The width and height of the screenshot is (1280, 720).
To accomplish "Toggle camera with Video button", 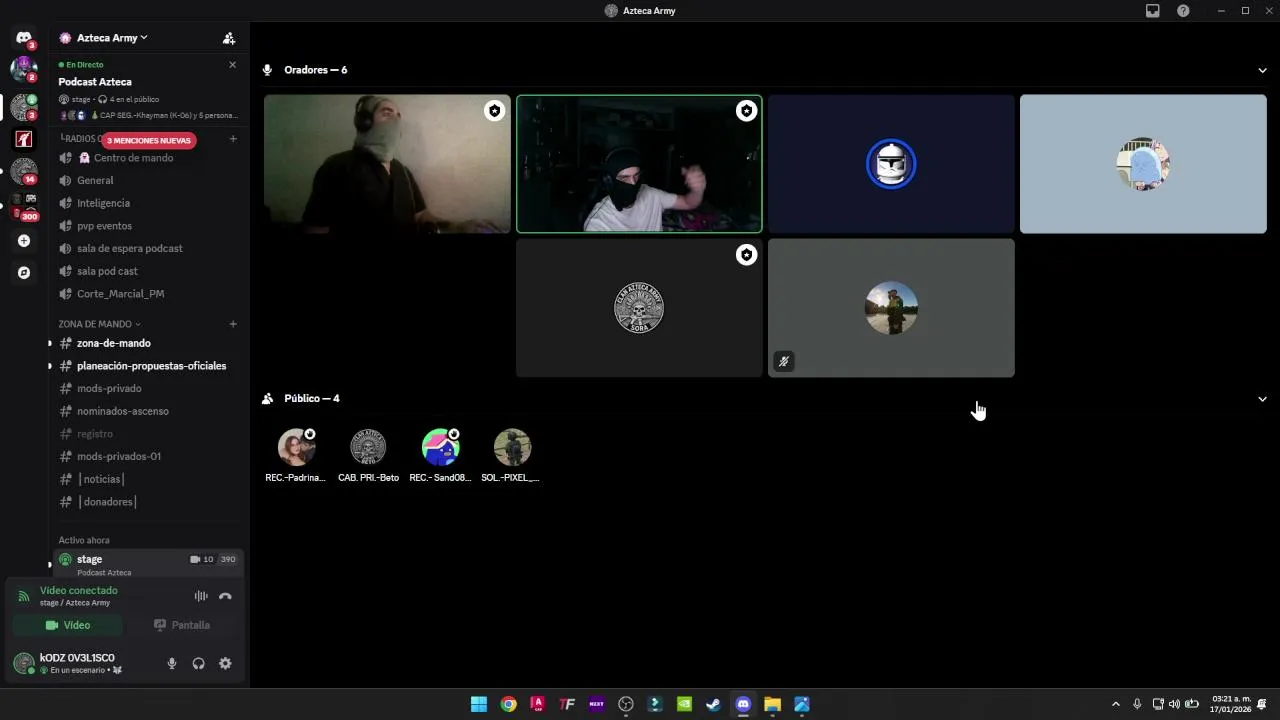I will [x=67, y=625].
